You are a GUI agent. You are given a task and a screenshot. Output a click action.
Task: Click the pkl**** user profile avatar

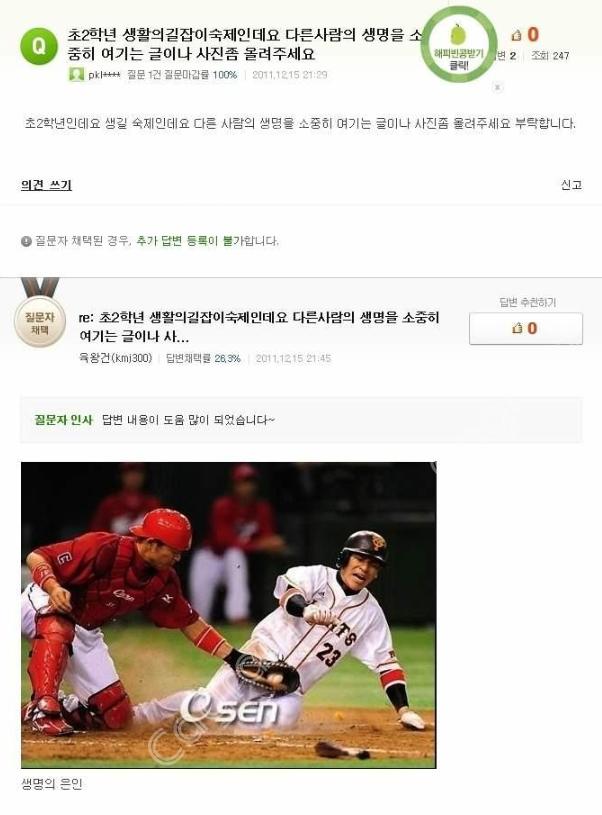[x=76, y=74]
